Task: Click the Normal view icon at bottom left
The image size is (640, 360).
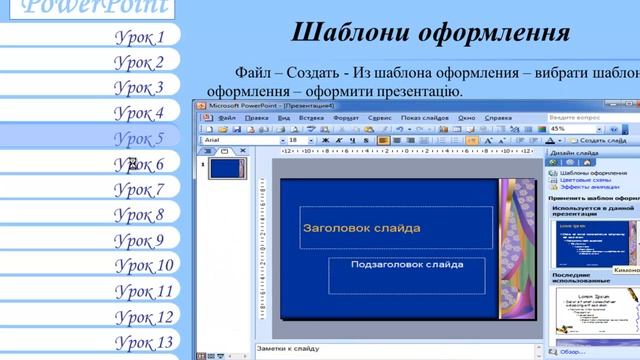Action: point(201,356)
